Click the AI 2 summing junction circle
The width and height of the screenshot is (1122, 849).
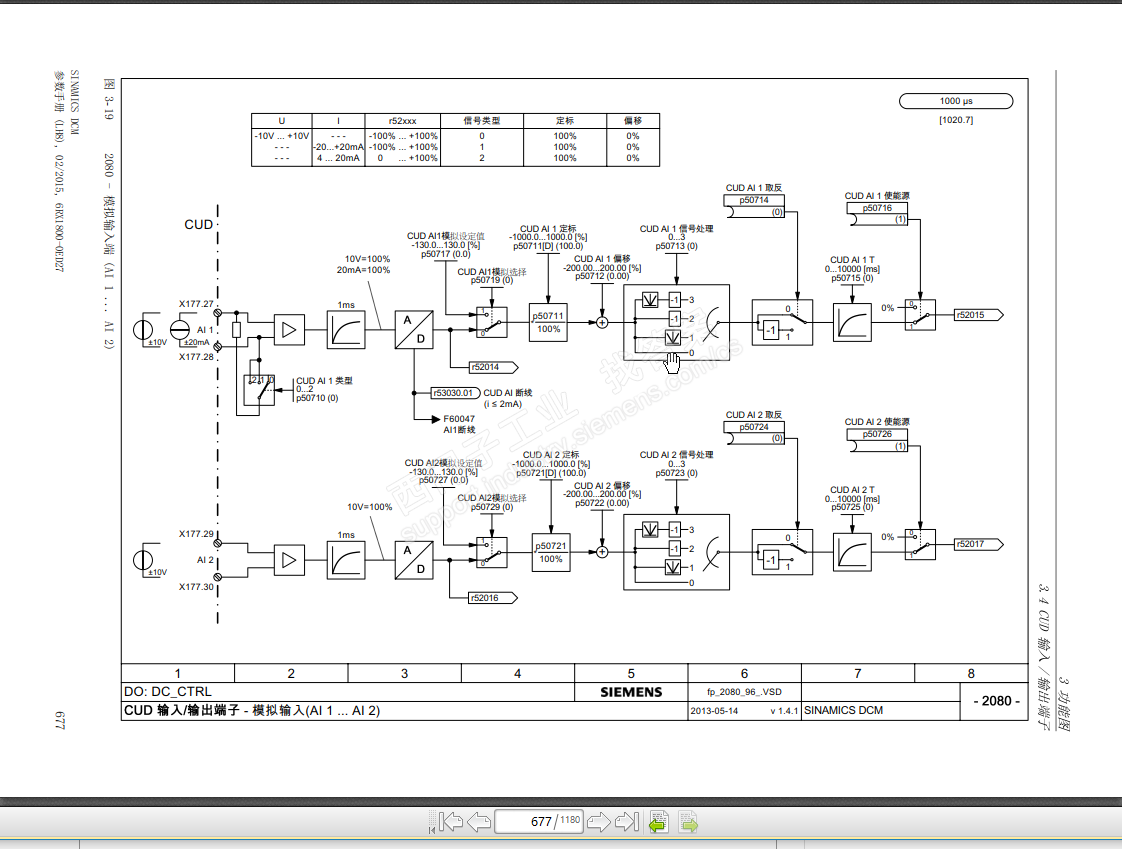point(602,552)
